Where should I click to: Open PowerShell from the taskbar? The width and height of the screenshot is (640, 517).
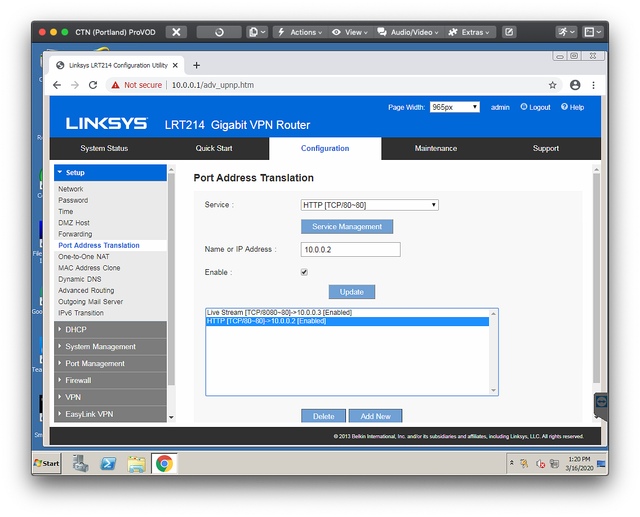pos(108,464)
